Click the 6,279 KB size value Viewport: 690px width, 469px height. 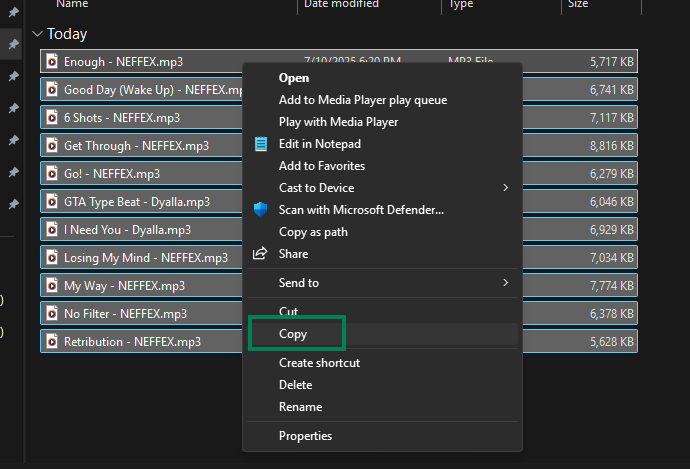(x=612, y=174)
